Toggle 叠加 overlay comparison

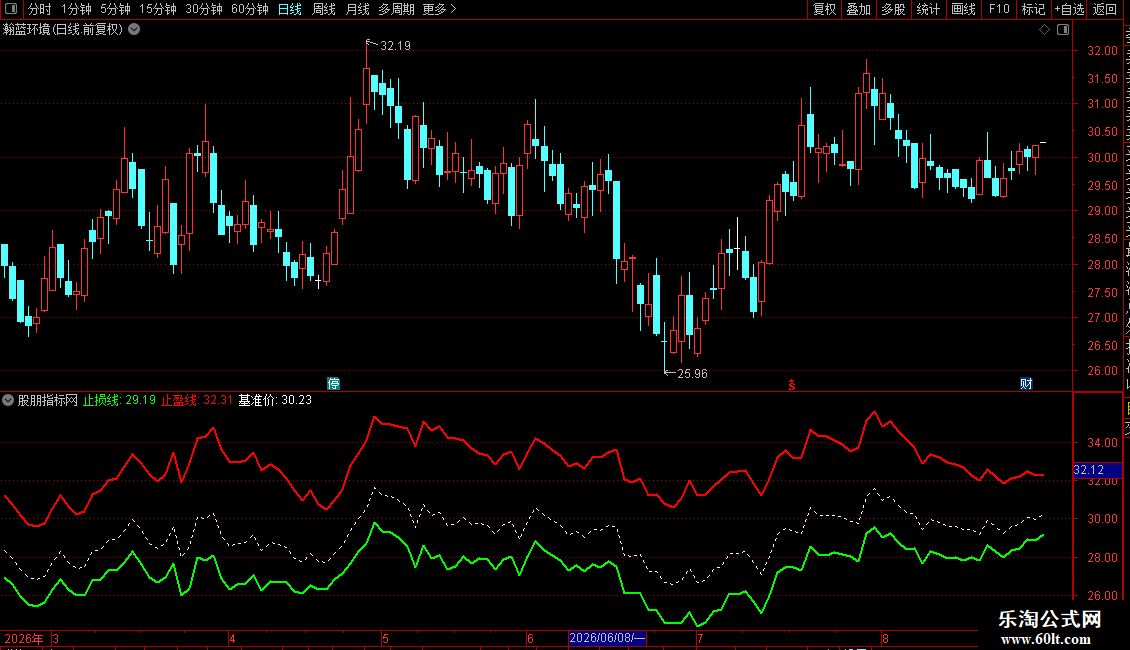(x=859, y=9)
